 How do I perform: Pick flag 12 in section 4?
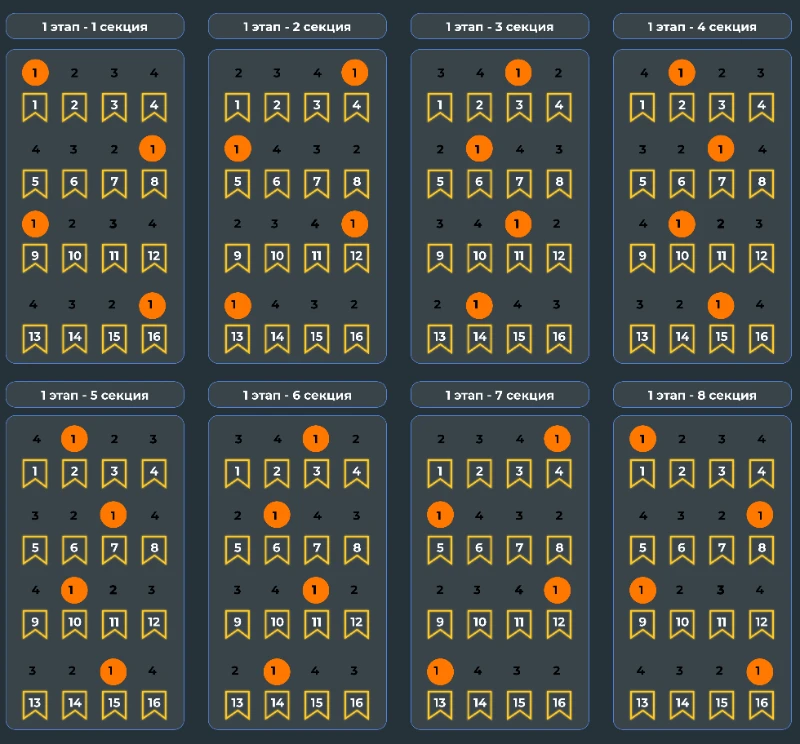[762, 258]
